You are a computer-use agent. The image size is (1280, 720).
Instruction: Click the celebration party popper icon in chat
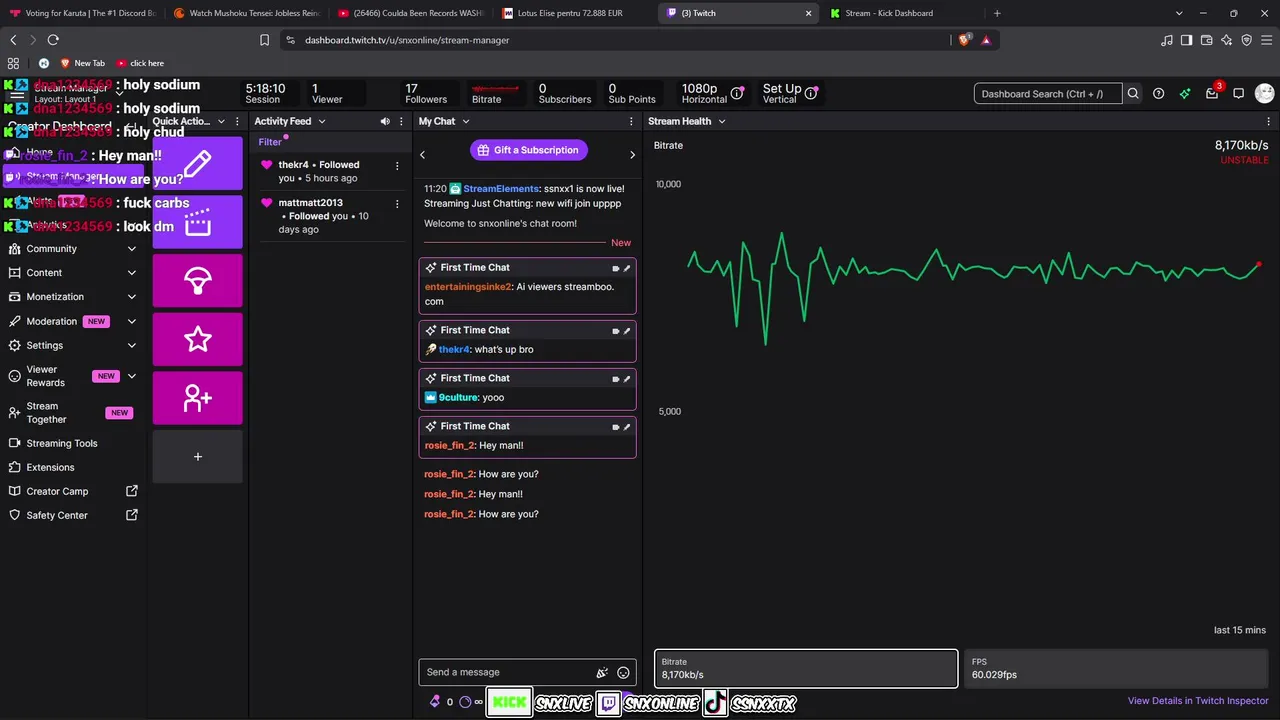pyautogui.click(x=602, y=673)
